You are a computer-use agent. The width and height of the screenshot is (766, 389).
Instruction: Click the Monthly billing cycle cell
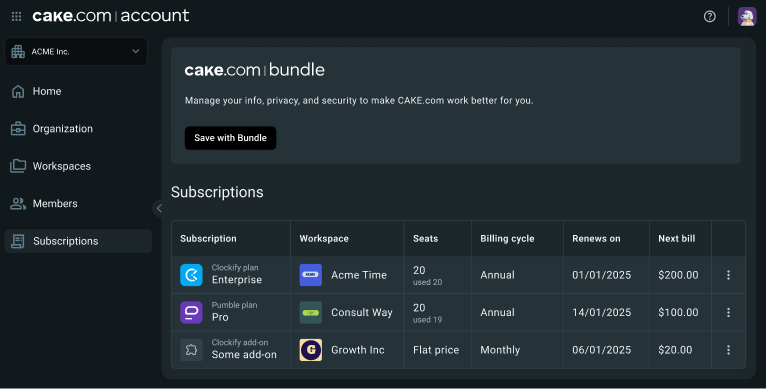(500, 350)
